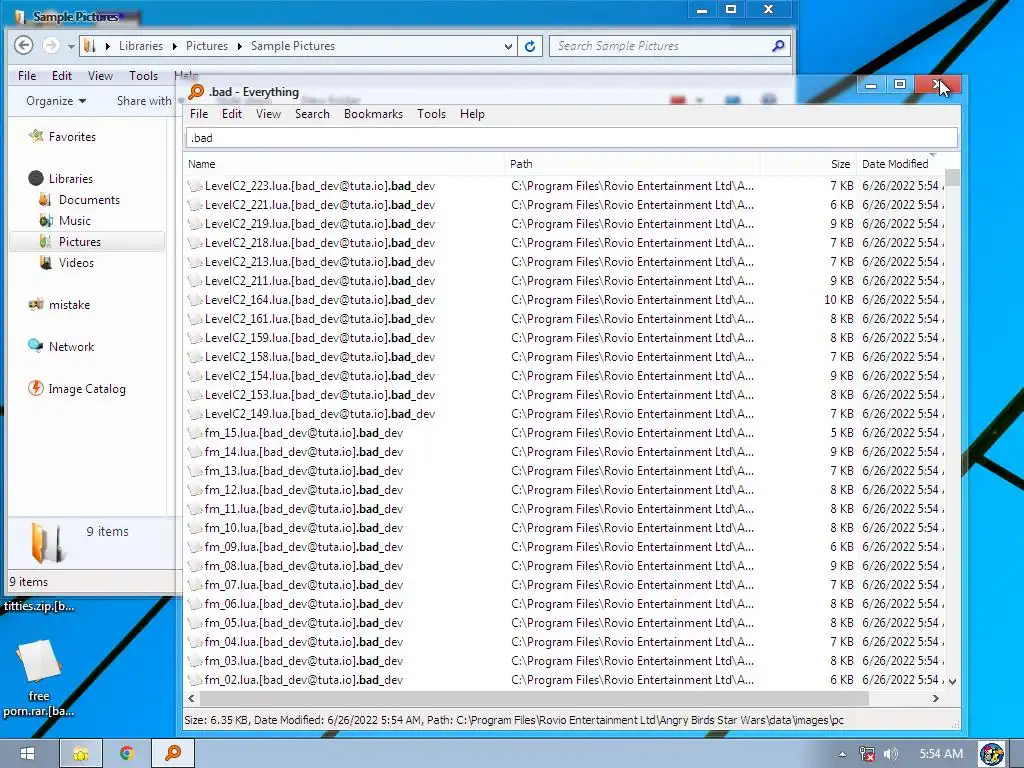The image size is (1024, 768).
Task: Open Tools menu in Everything window
Action: point(431,114)
